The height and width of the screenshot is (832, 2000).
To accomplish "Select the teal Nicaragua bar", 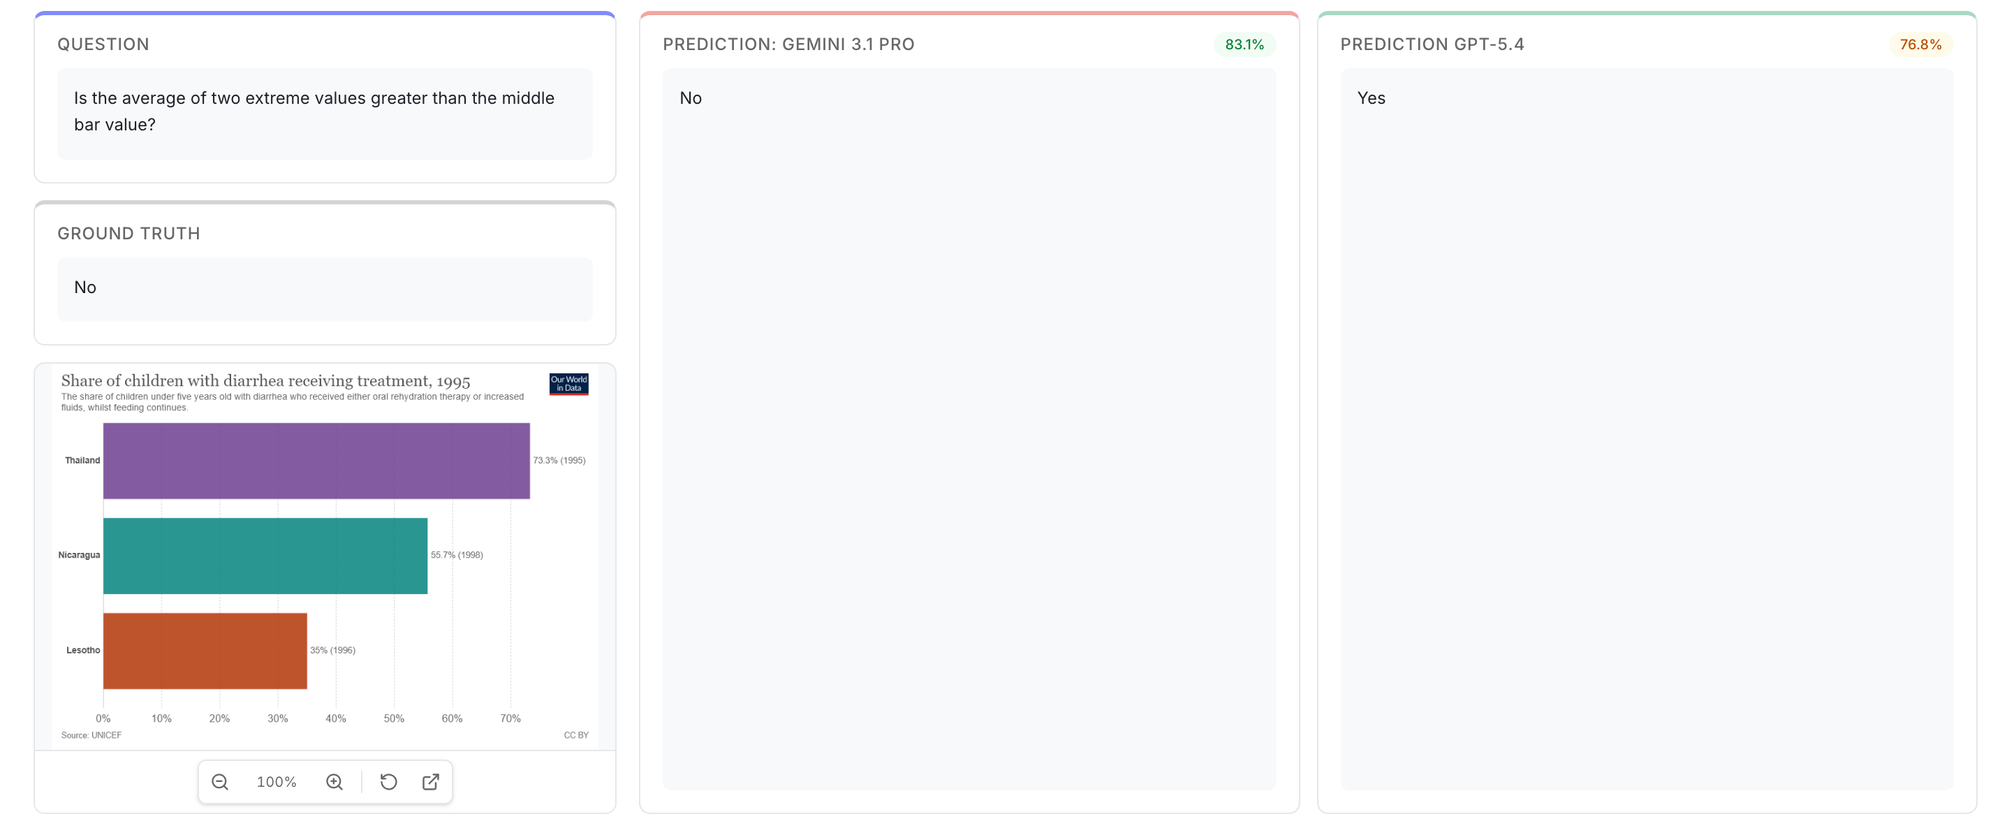I will [265, 556].
